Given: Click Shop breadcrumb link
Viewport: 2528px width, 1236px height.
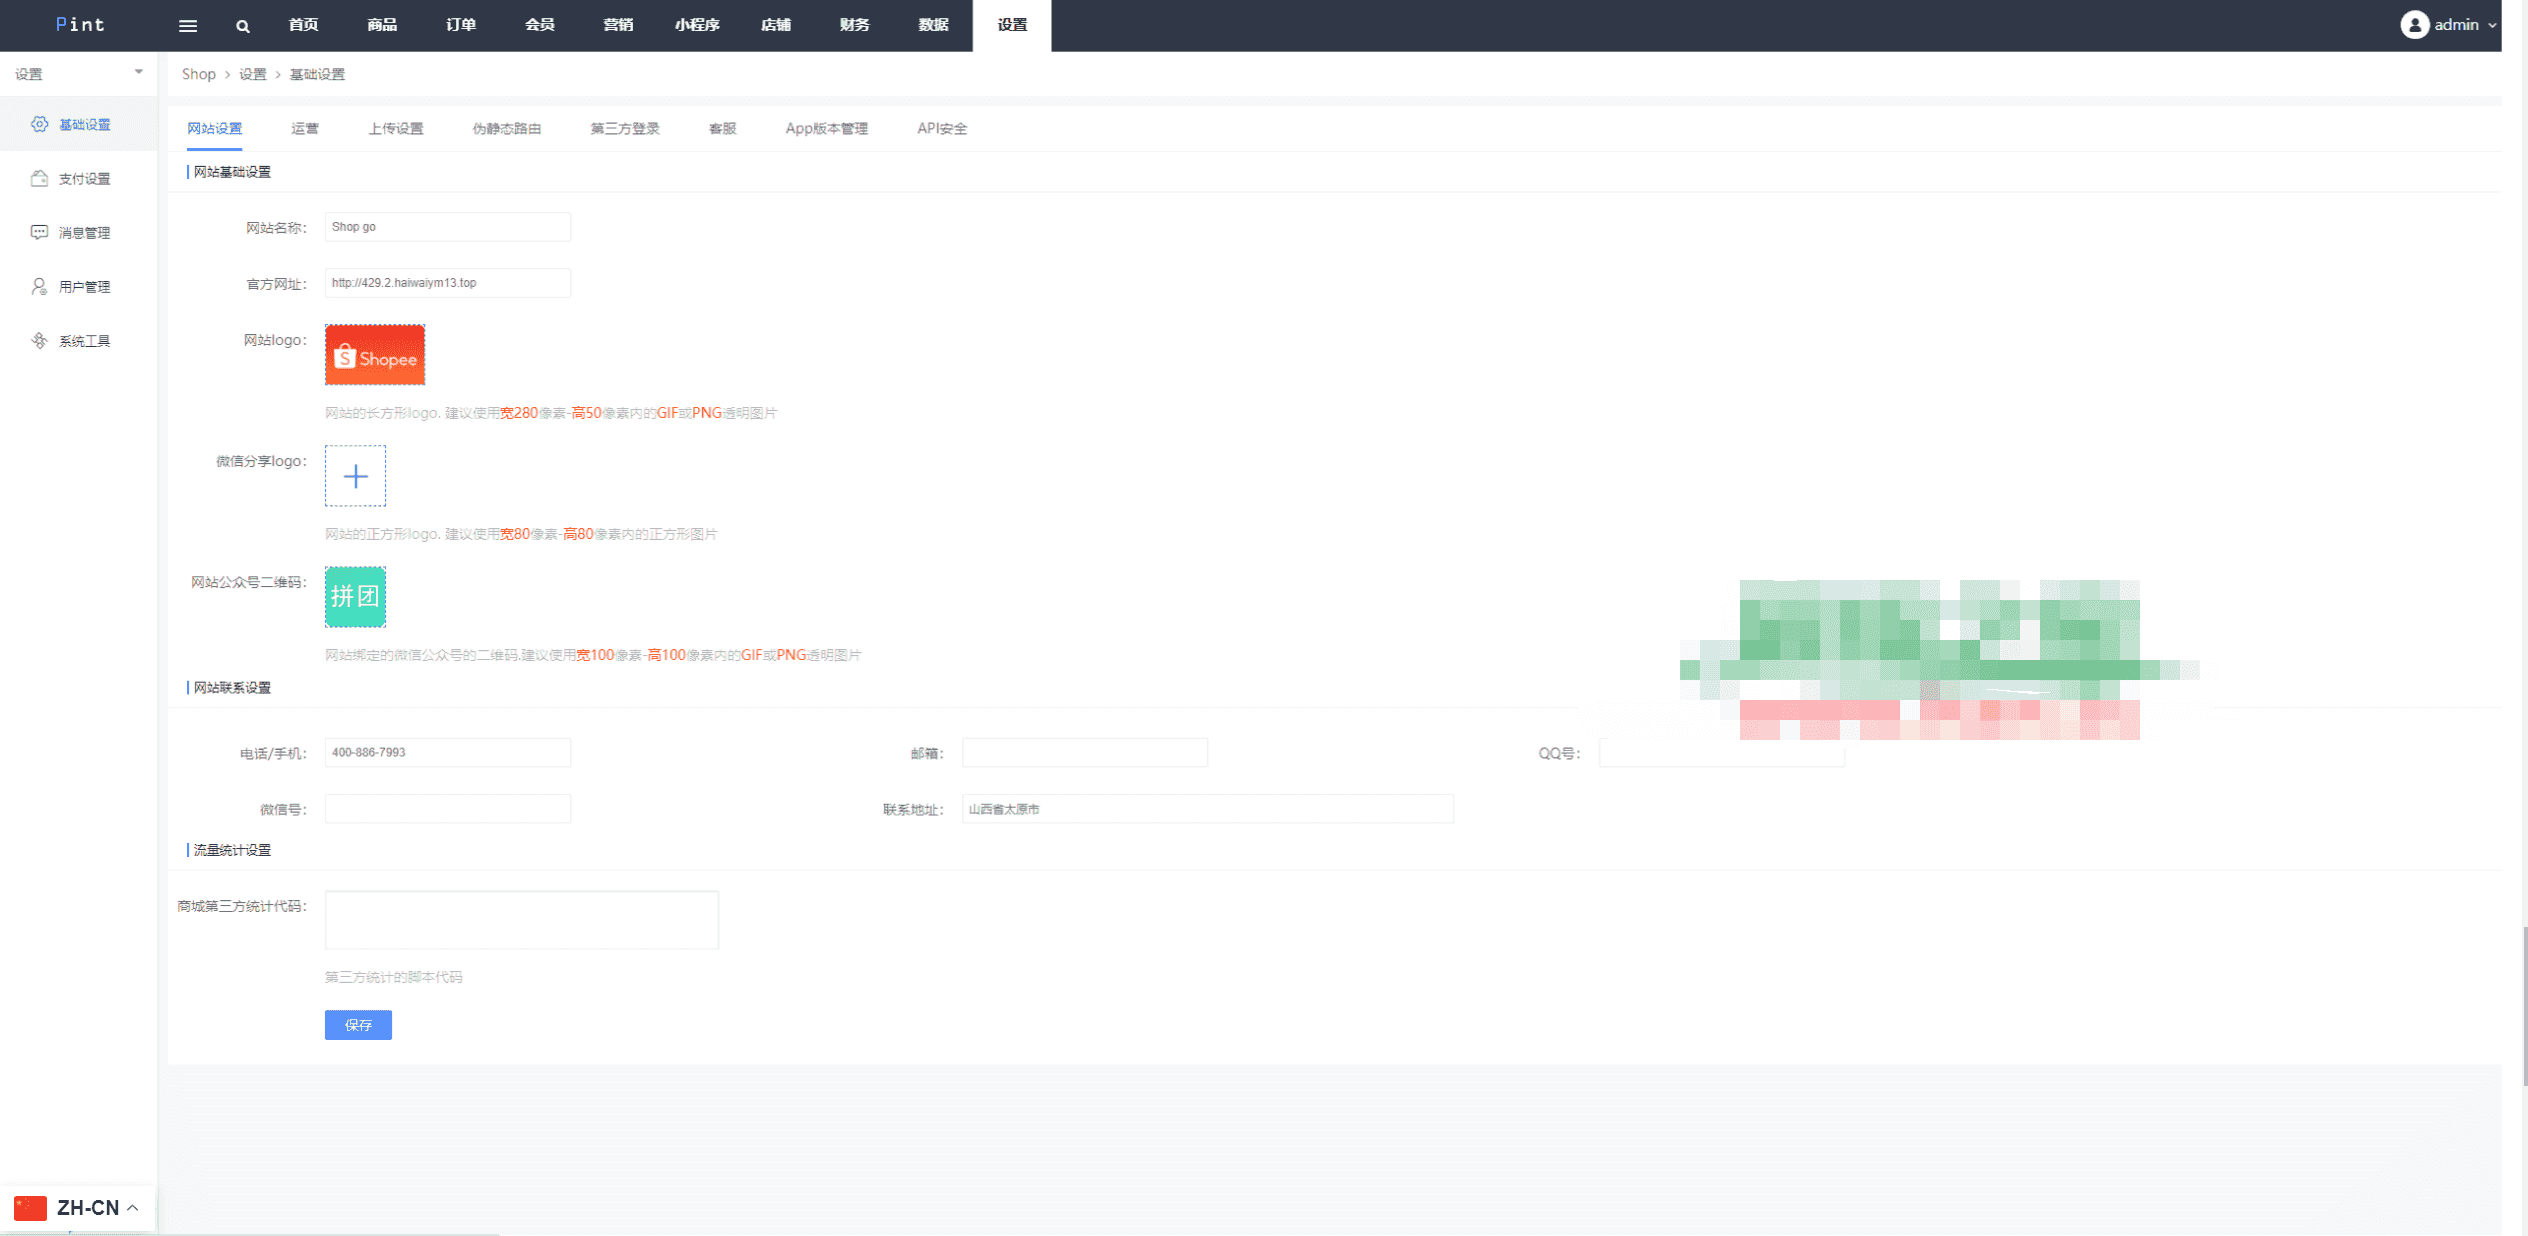Looking at the screenshot, I should [198, 74].
